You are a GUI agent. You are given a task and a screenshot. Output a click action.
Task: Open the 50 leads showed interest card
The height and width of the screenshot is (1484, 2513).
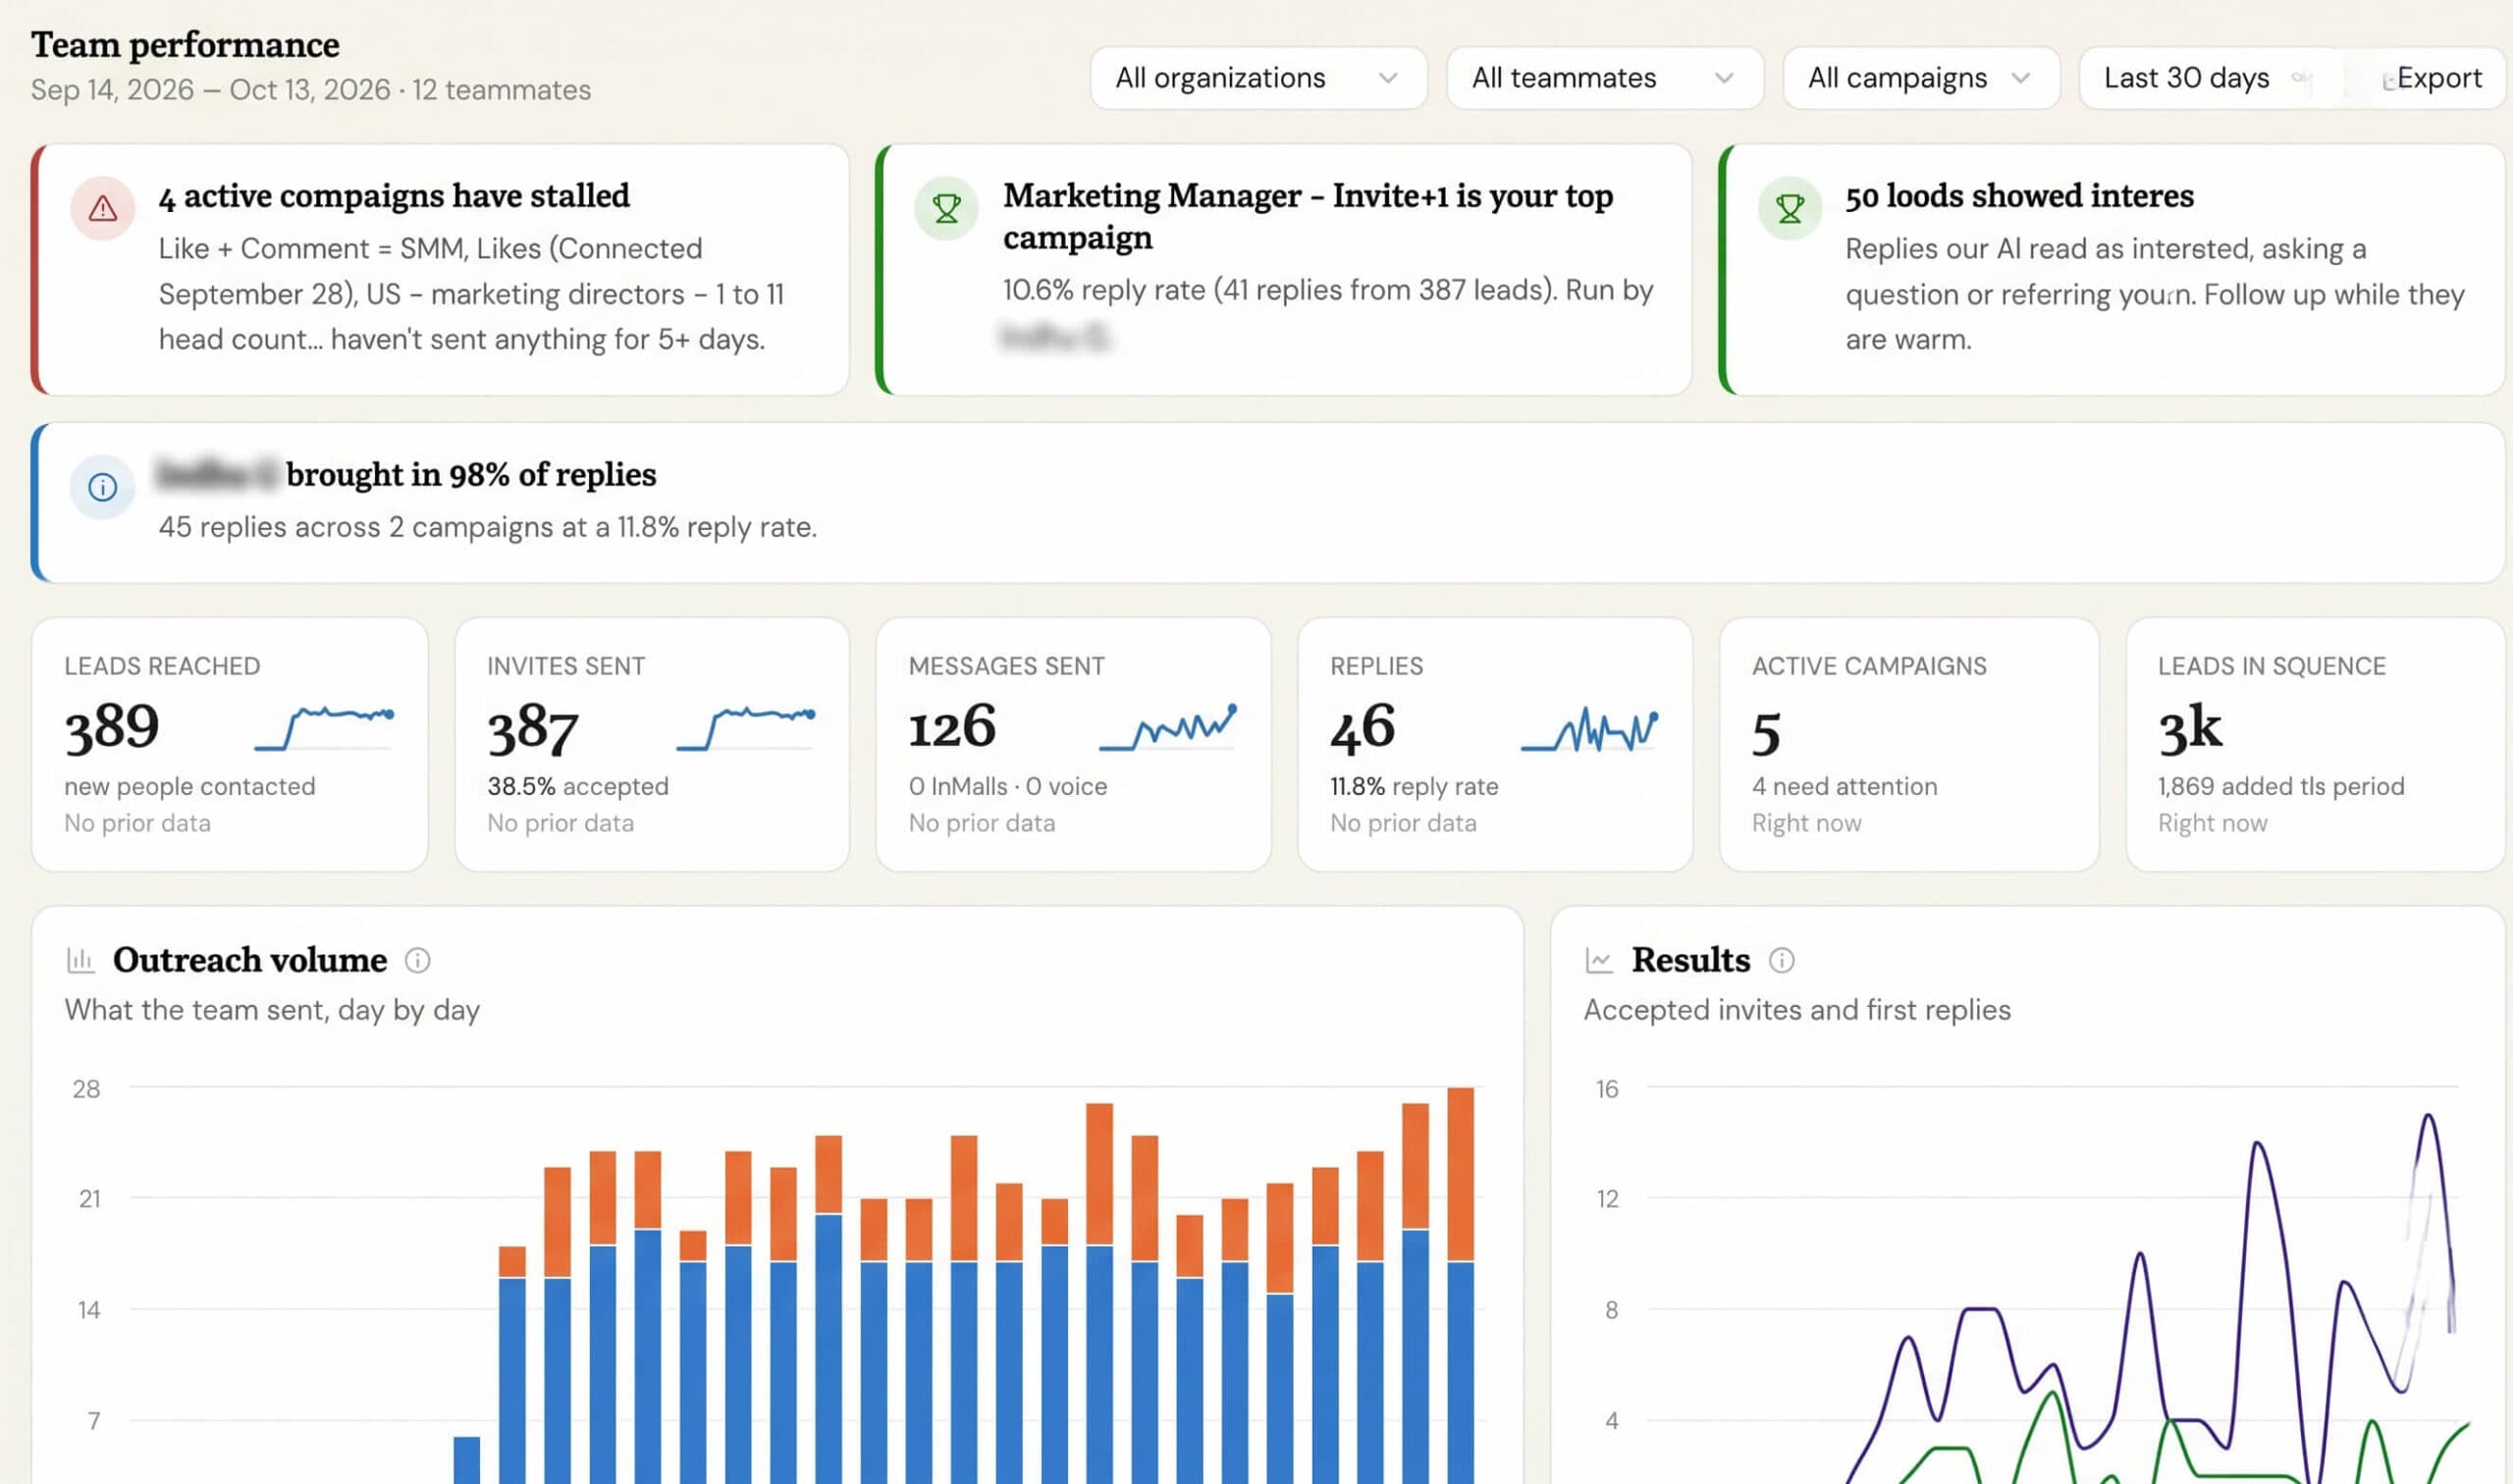[x=2111, y=269]
